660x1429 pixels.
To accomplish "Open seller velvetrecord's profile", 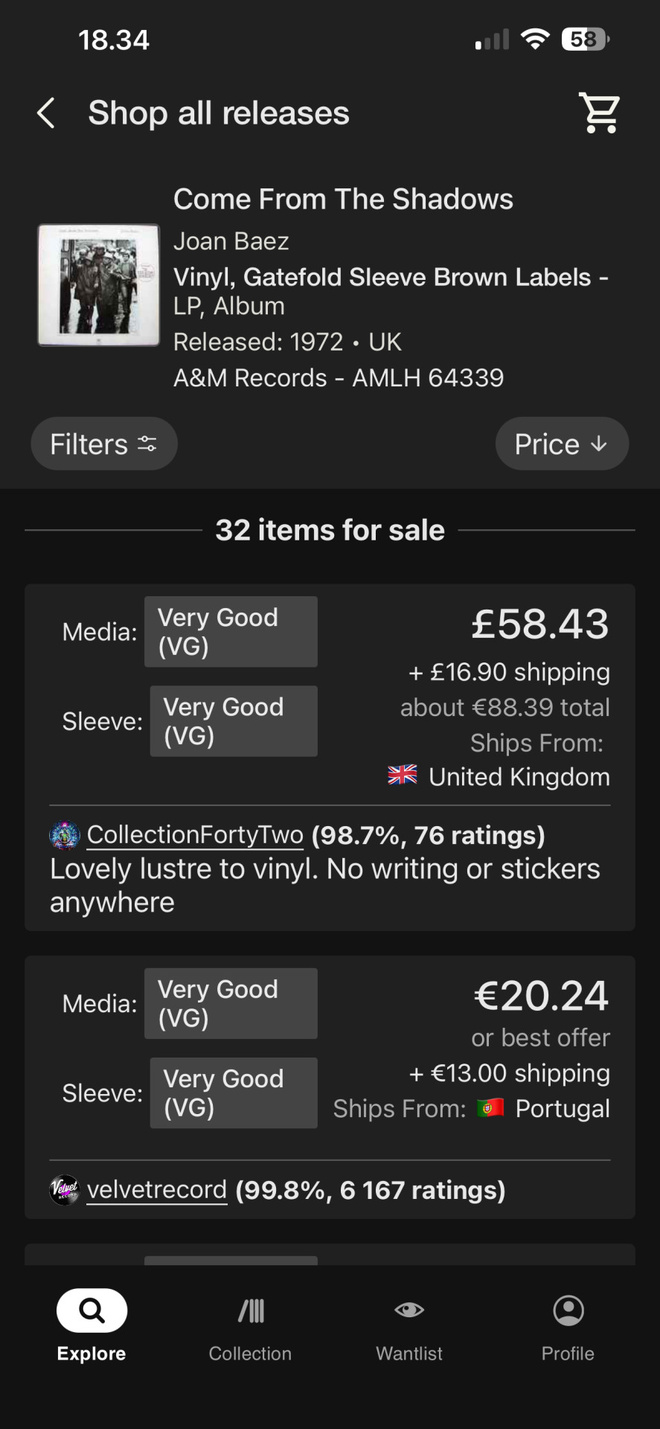I will (157, 1190).
